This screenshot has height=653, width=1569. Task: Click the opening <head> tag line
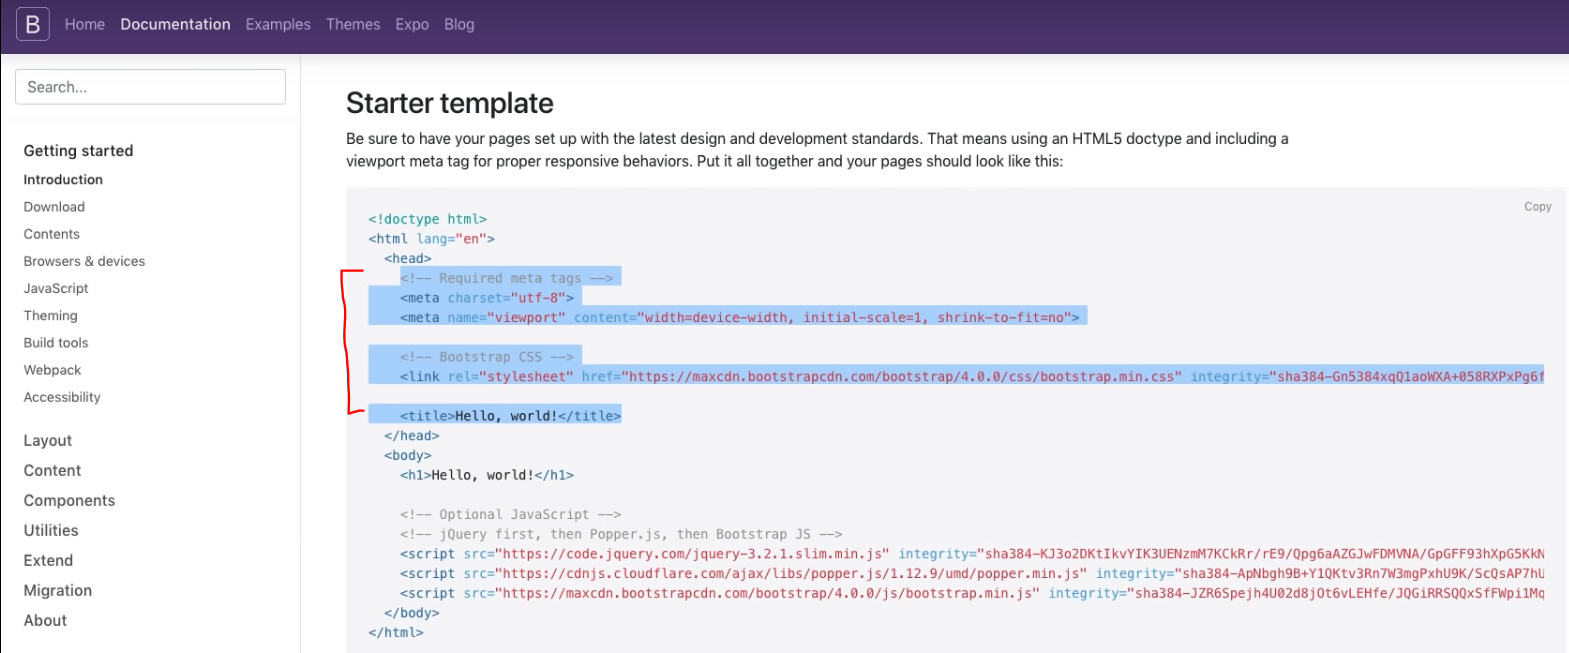click(408, 259)
